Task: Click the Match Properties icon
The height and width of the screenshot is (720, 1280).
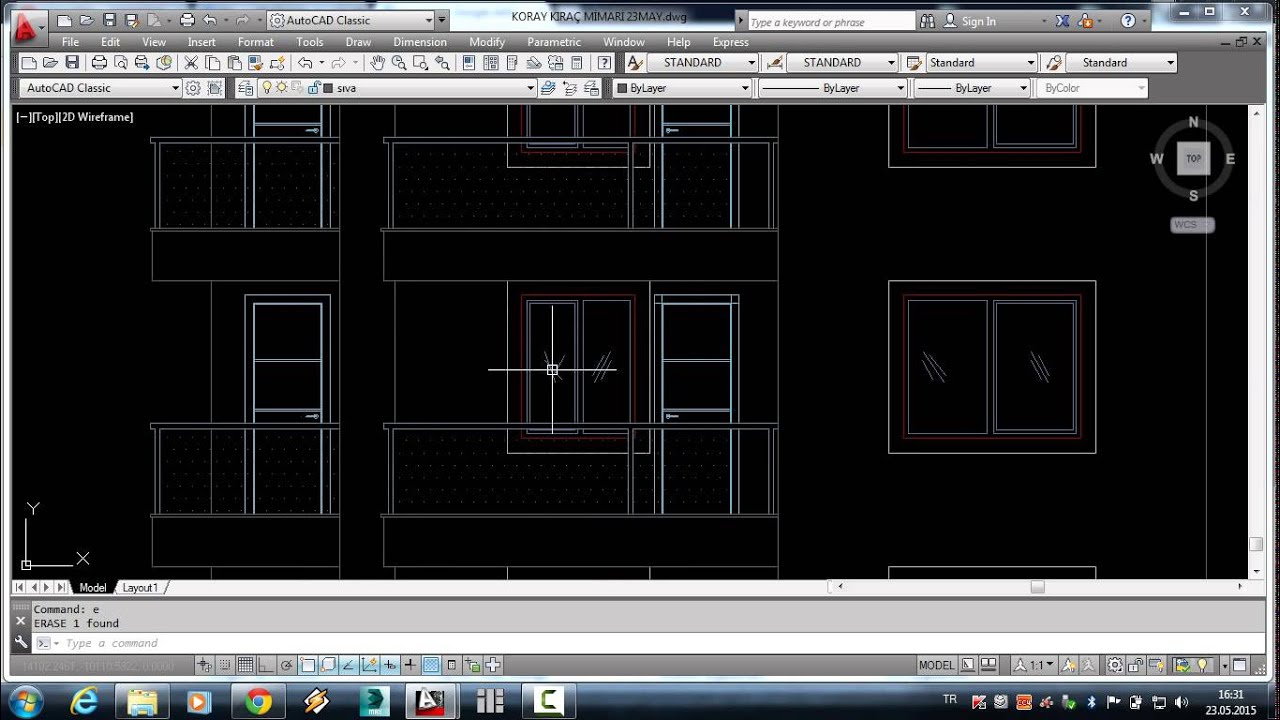Action: 256,62
